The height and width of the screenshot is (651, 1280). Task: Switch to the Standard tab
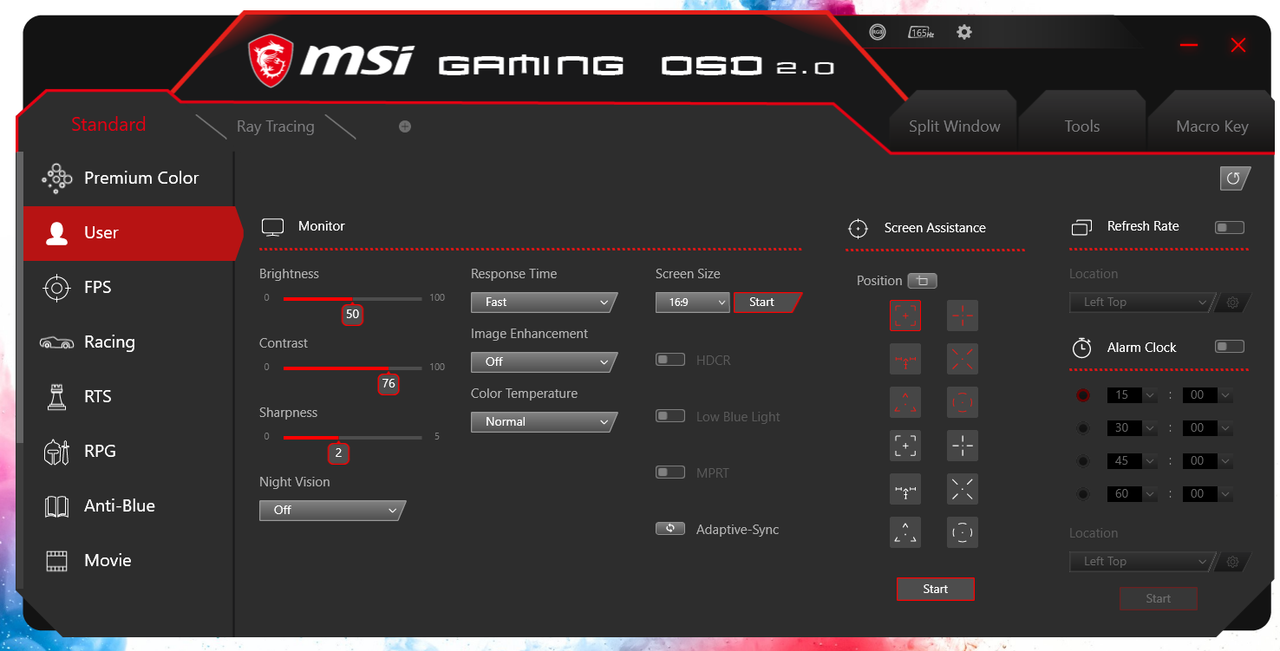pyautogui.click(x=108, y=125)
